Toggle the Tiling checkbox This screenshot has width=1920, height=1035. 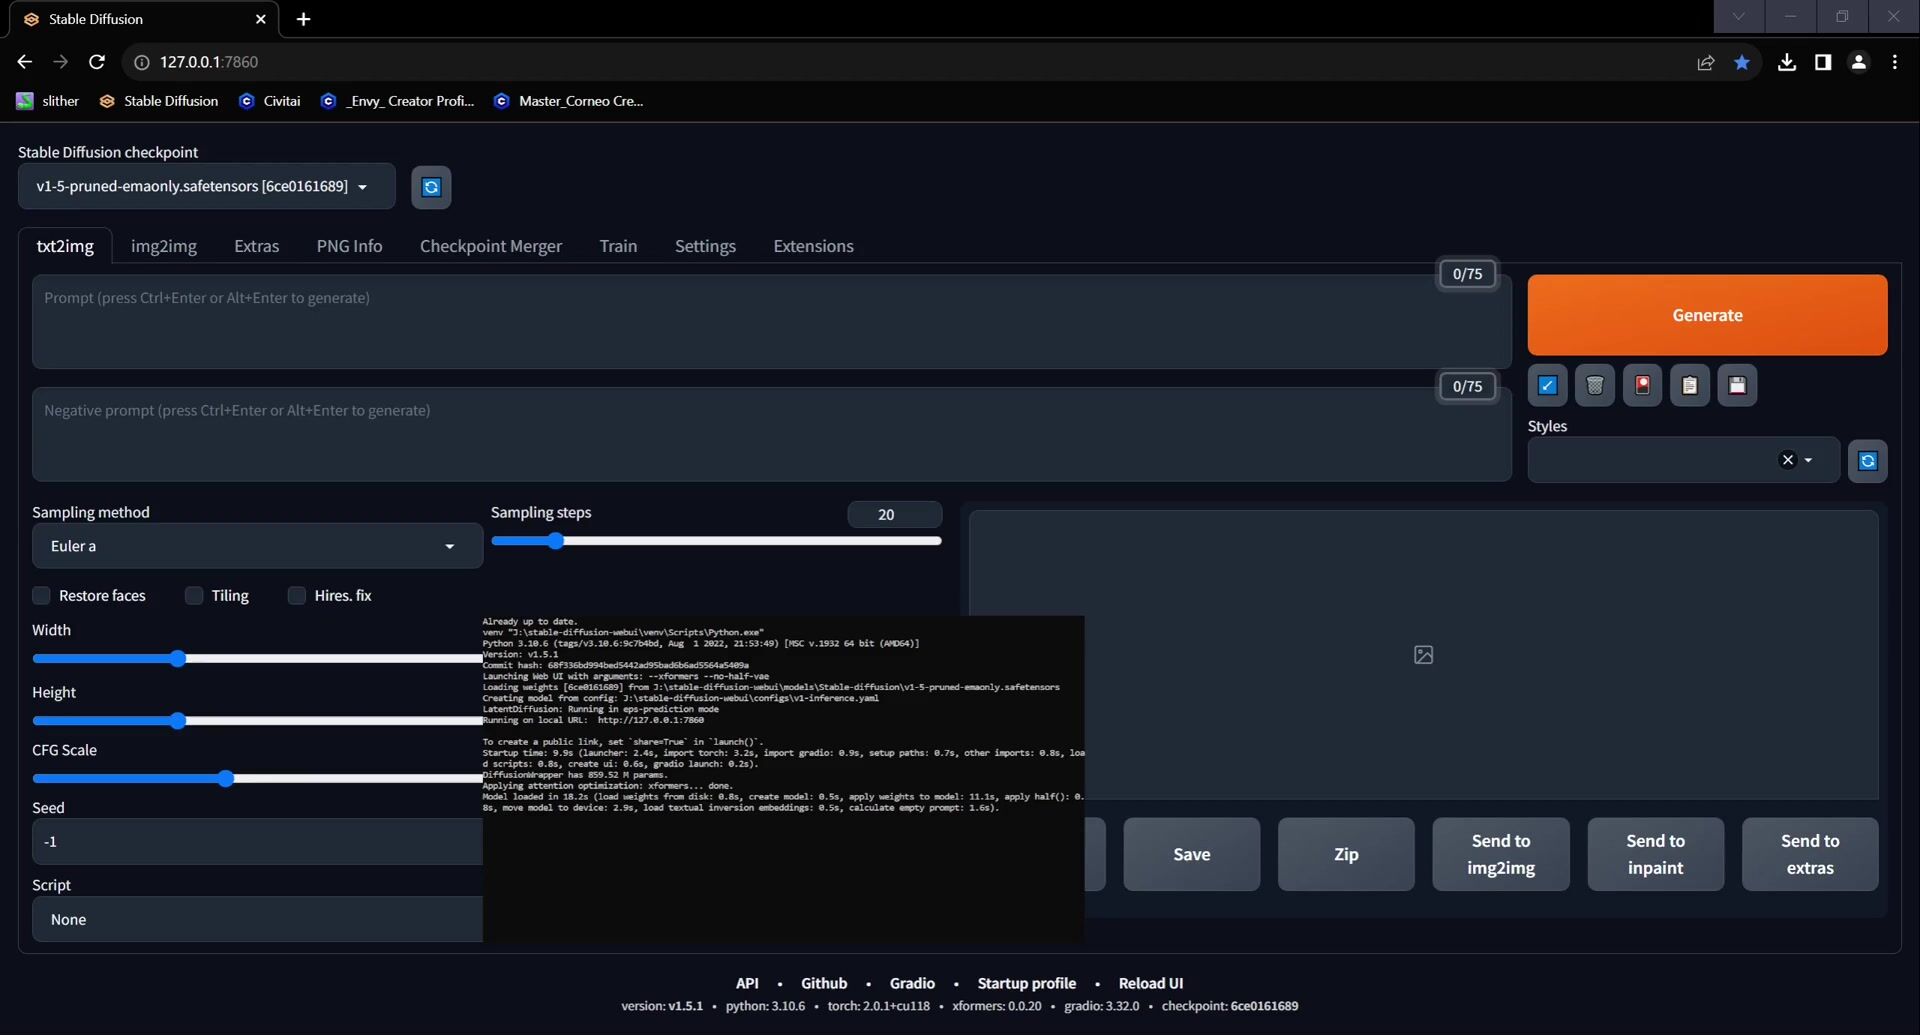pyautogui.click(x=194, y=596)
